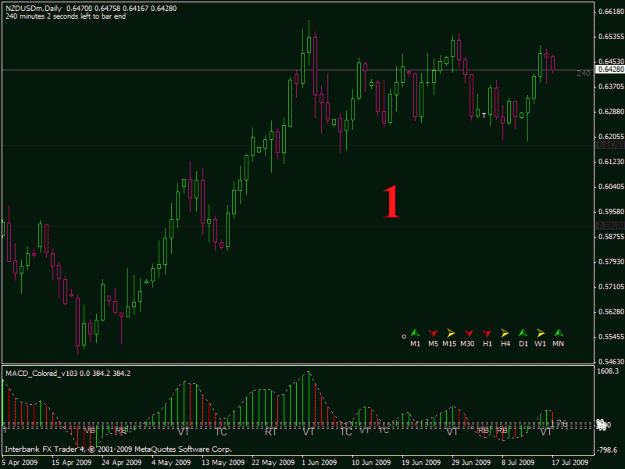Viewport: 625px width, 469px height.
Task: Click the 0.66180 price scale label
Action: [611, 12]
